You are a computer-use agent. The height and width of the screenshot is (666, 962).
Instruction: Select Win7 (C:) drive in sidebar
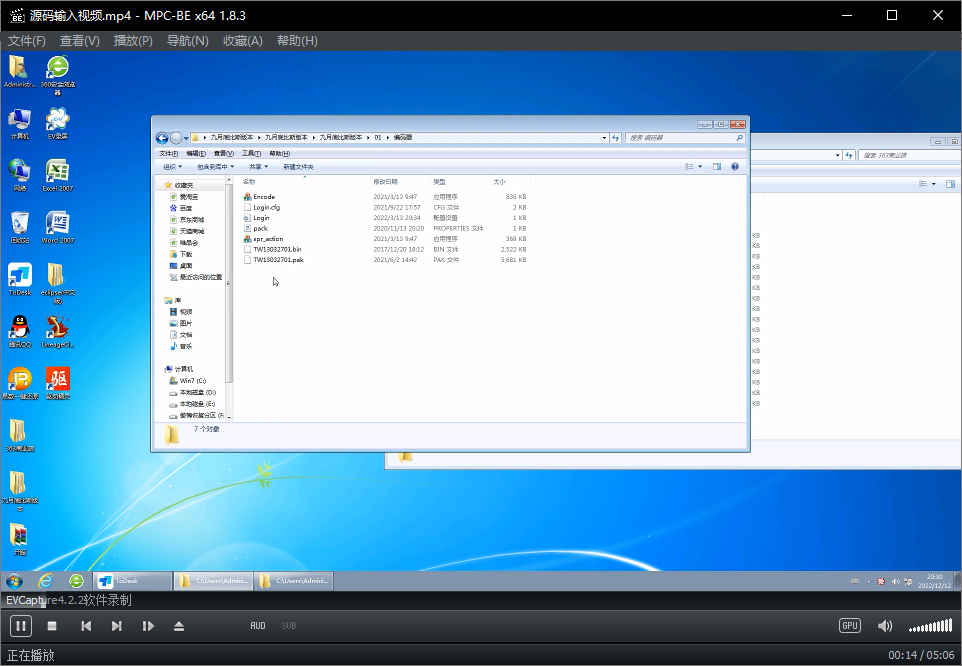[188, 381]
